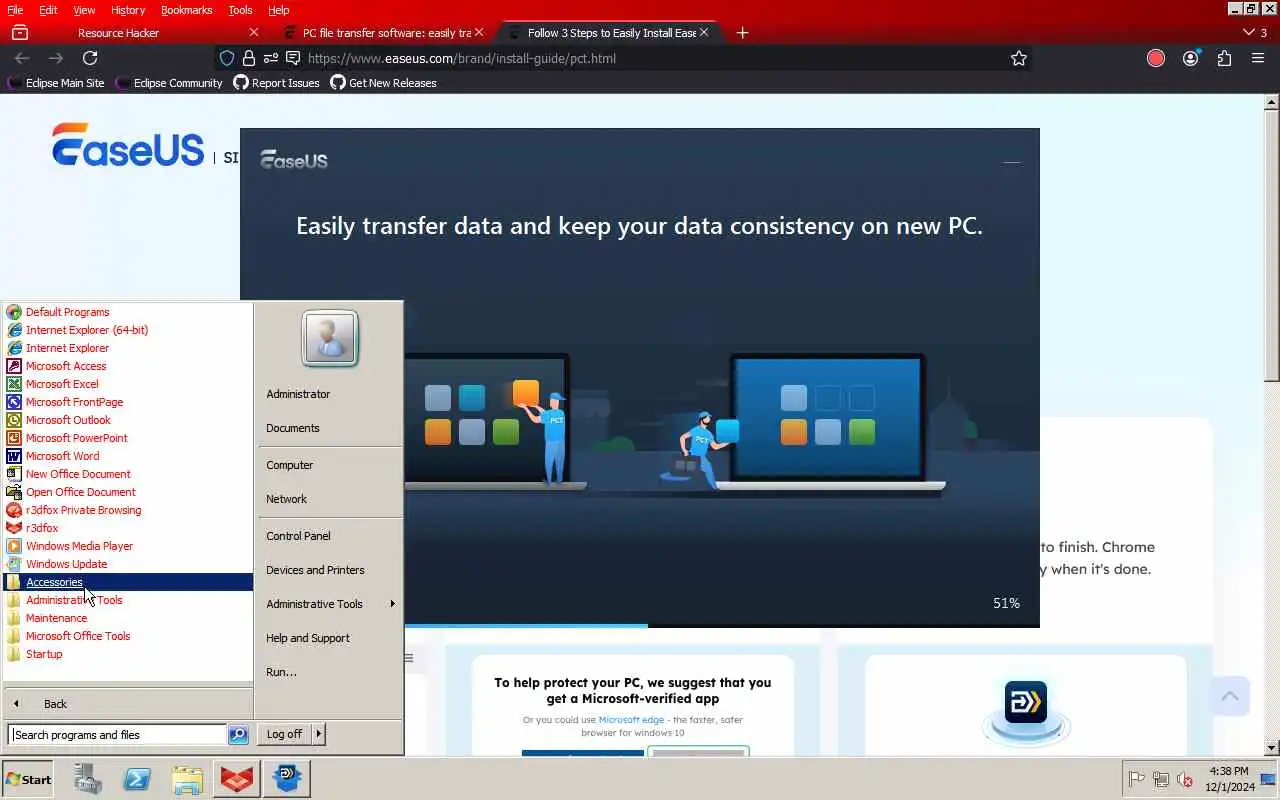Open Microsoft PowerPoint
Image resolution: width=1280 pixels, height=800 pixels.
(x=76, y=438)
